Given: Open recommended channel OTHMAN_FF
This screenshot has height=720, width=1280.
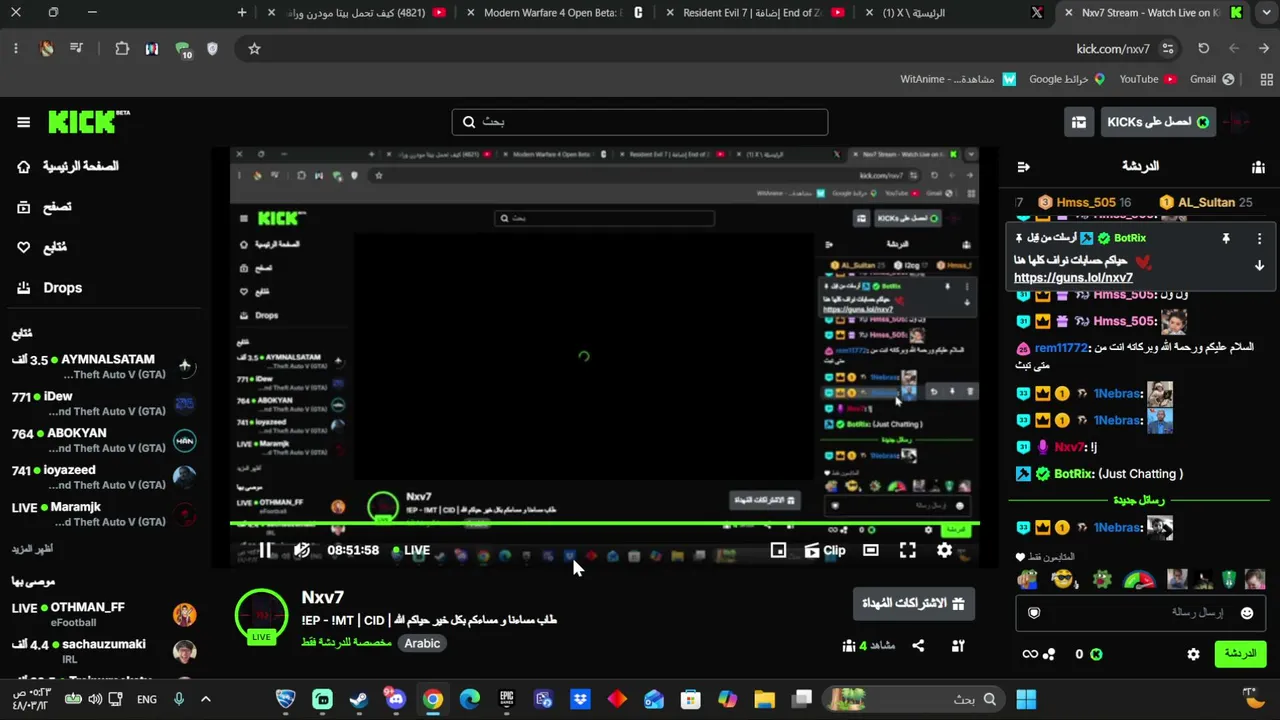Looking at the screenshot, I should tap(104, 615).
